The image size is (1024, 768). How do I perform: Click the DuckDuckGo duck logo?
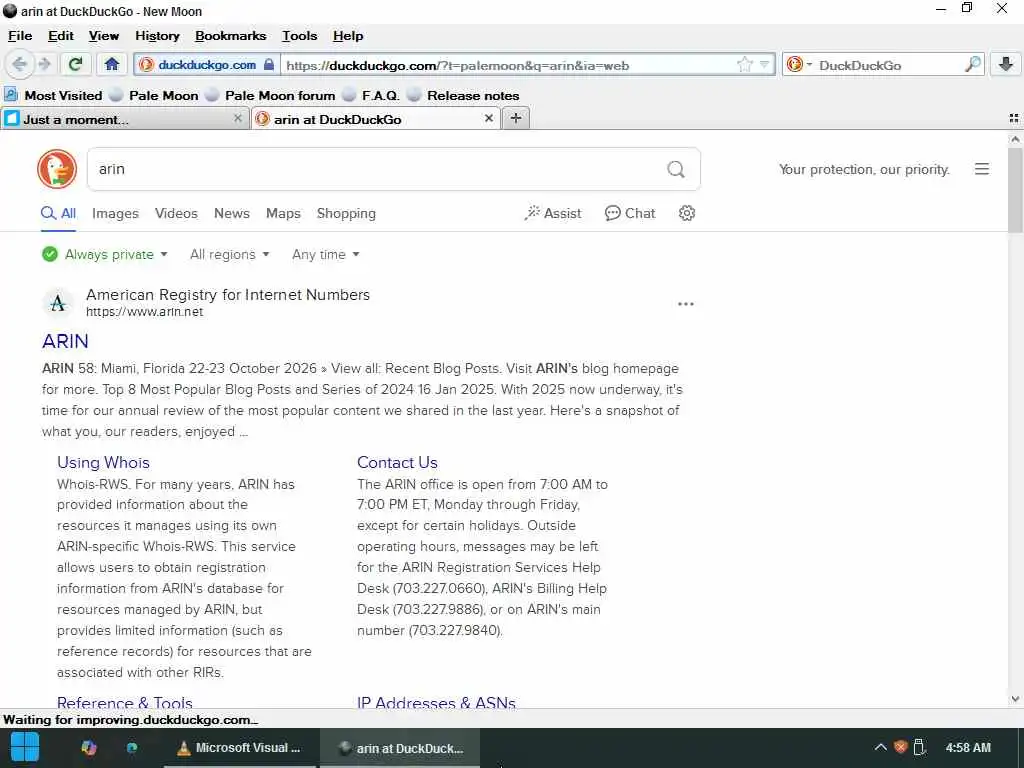click(x=57, y=168)
